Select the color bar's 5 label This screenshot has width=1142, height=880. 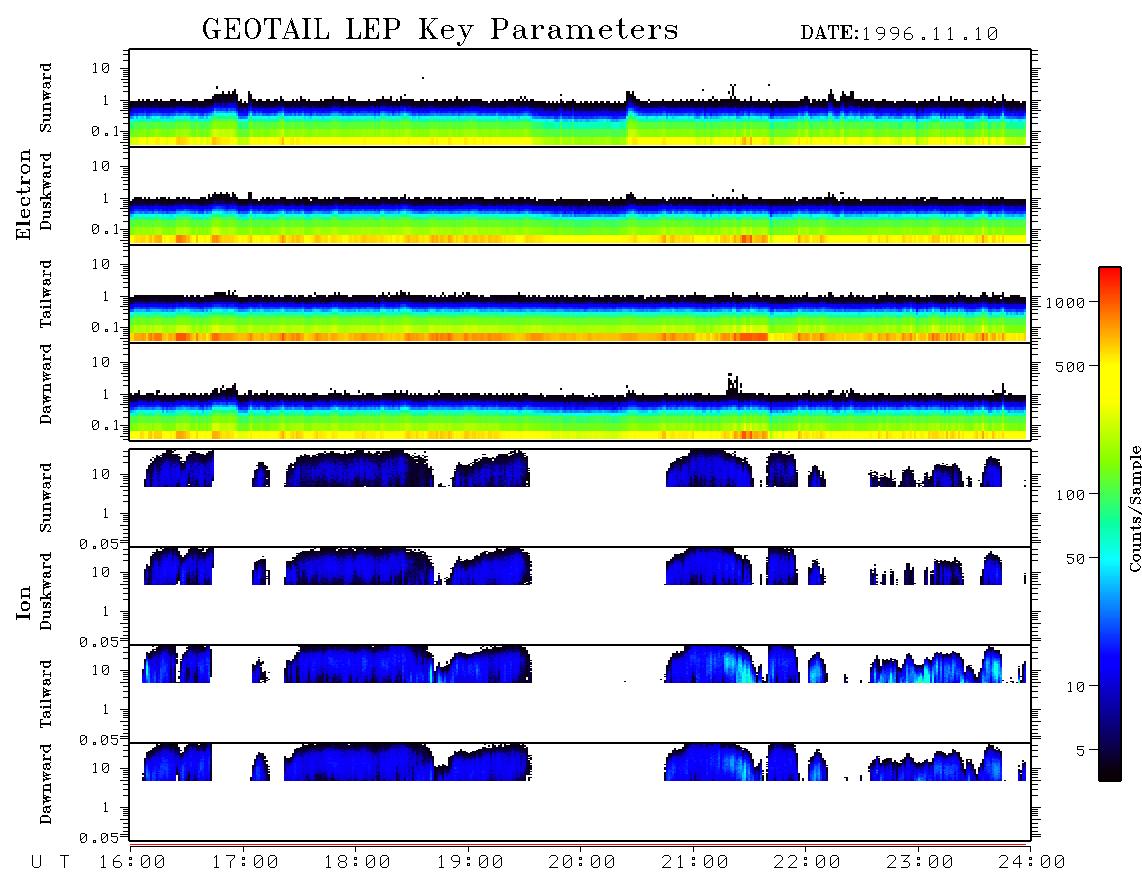tap(1080, 751)
